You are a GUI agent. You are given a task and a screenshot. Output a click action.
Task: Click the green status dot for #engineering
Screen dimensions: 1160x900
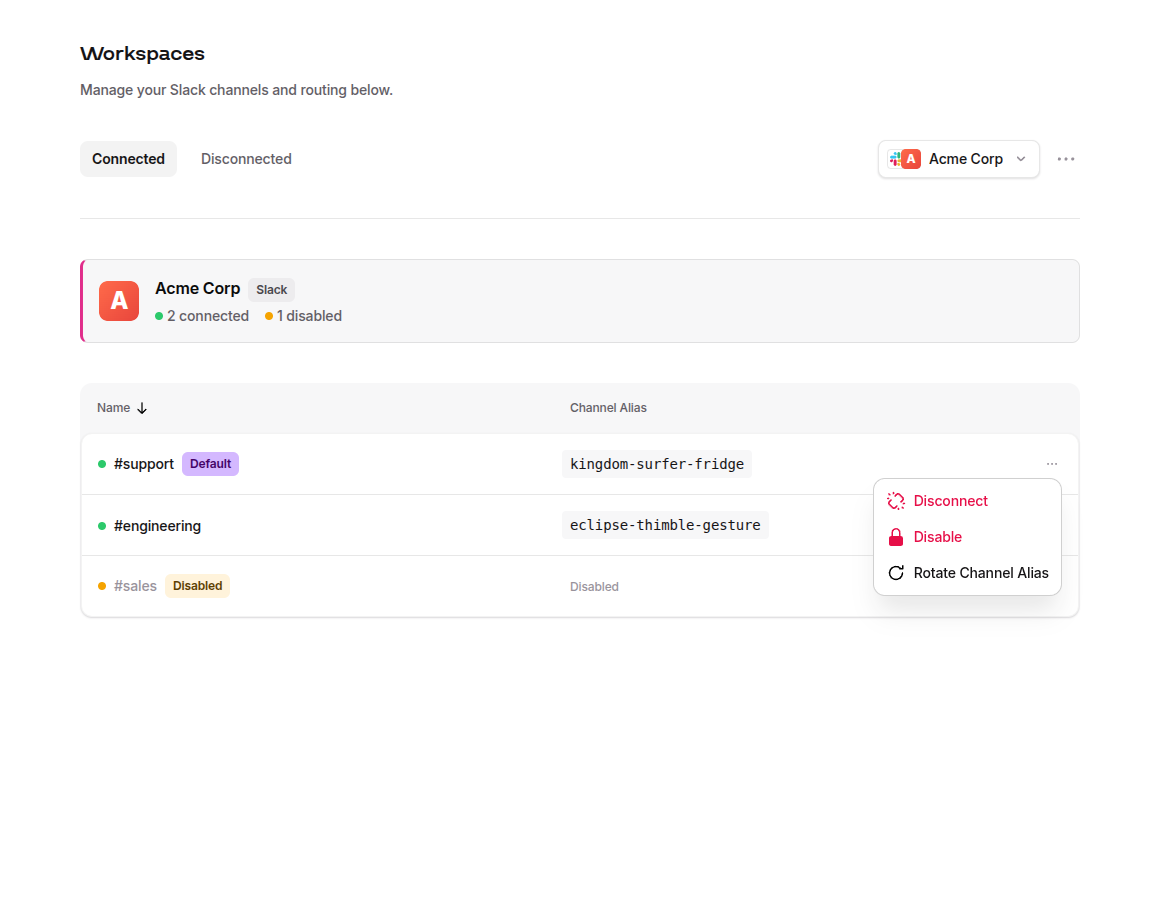pos(102,527)
